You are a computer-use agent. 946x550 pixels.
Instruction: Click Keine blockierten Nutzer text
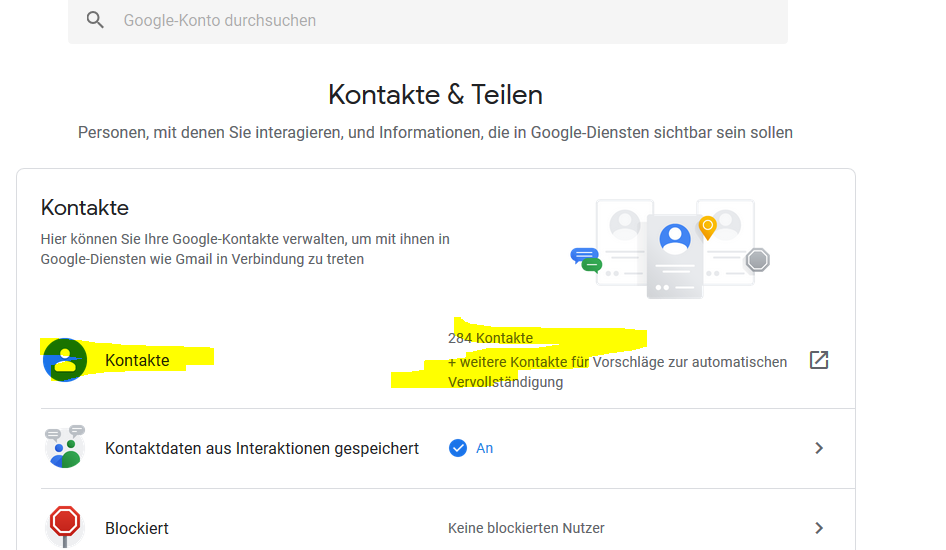526,528
